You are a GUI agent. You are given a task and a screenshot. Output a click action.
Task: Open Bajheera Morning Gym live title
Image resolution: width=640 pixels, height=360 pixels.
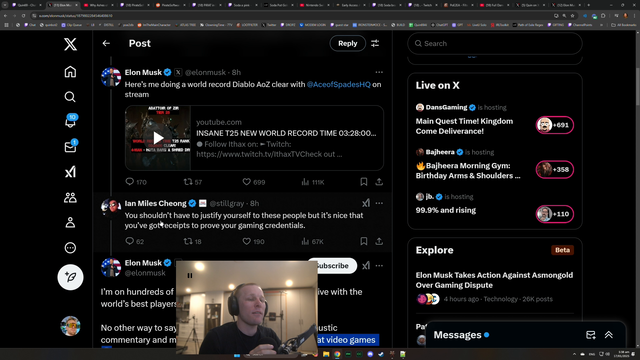[468, 171]
